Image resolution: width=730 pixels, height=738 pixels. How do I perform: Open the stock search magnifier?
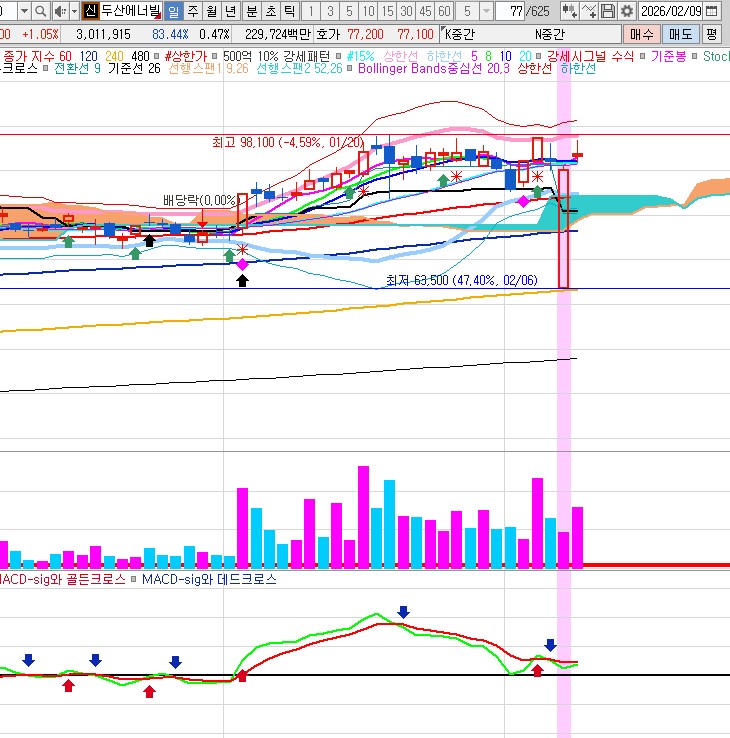tap(41, 11)
